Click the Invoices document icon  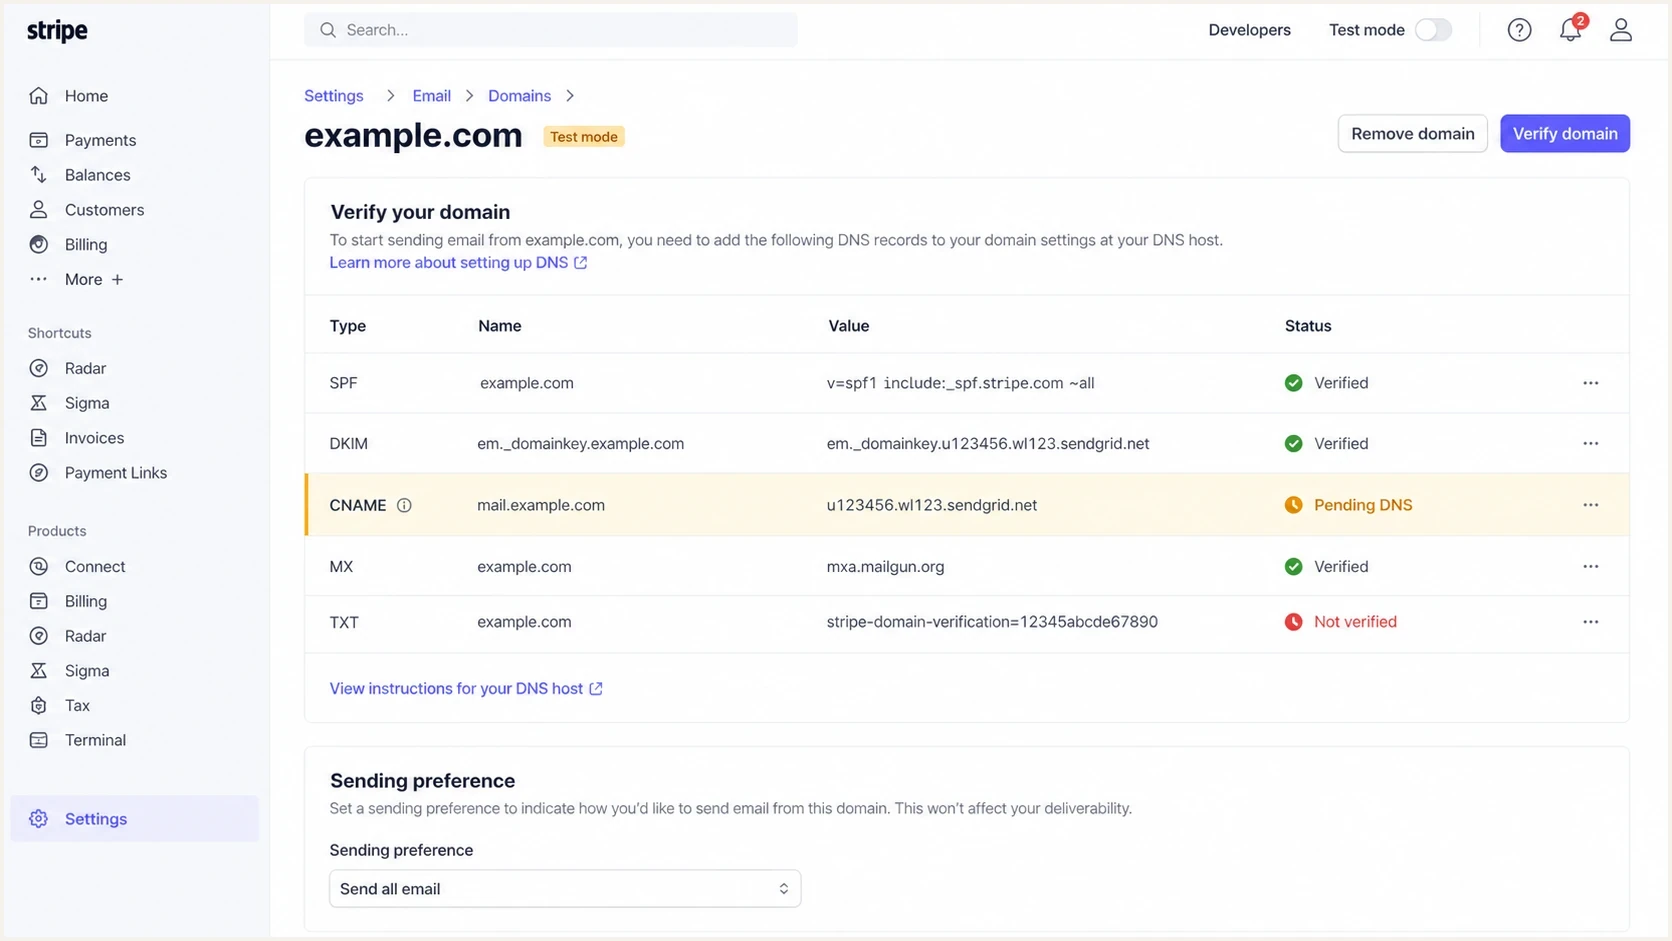[x=39, y=438]
